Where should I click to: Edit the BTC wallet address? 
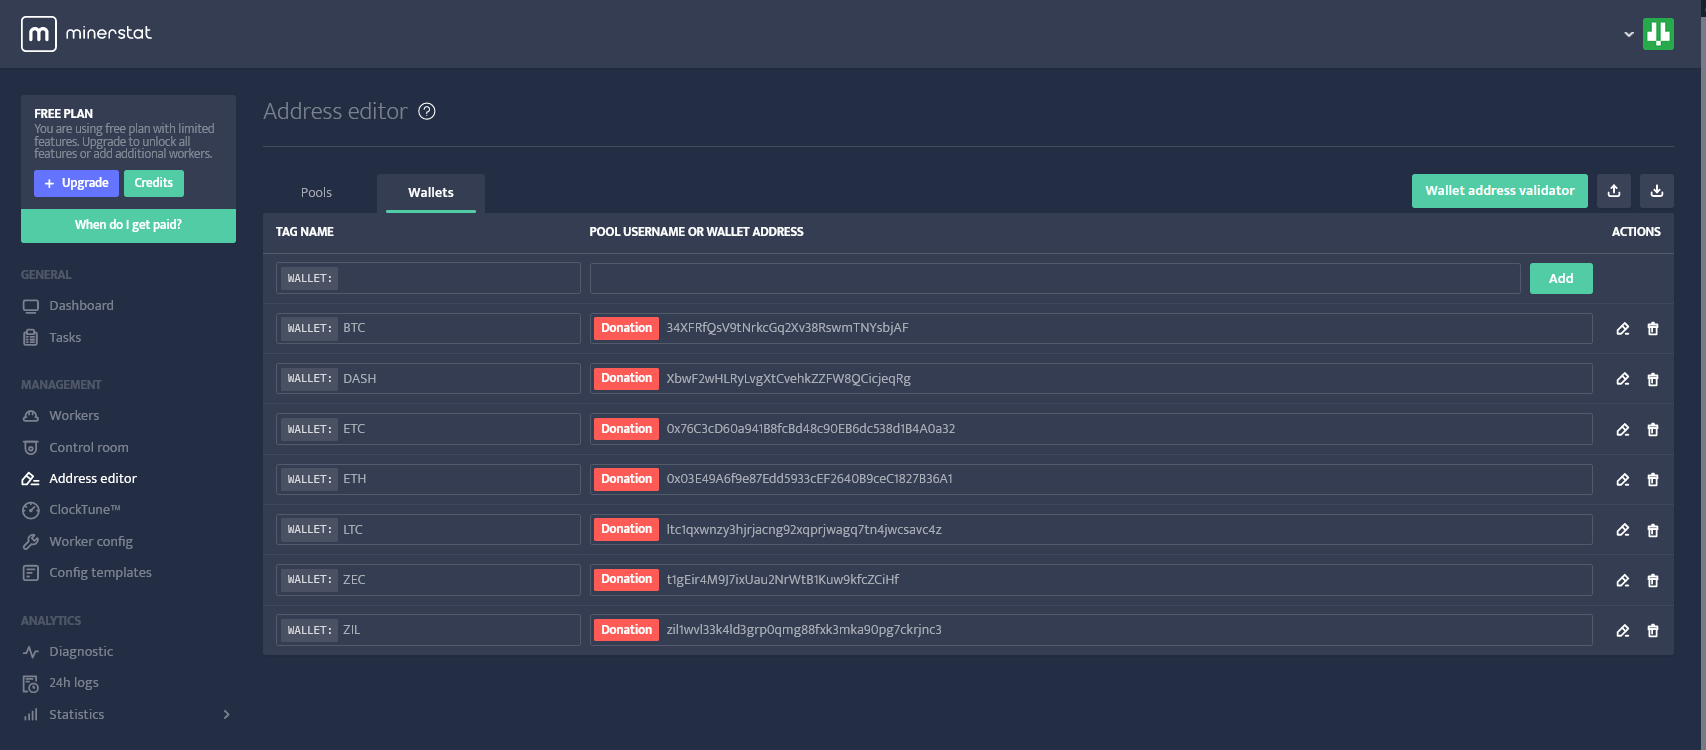click(x=1623, y=329)
